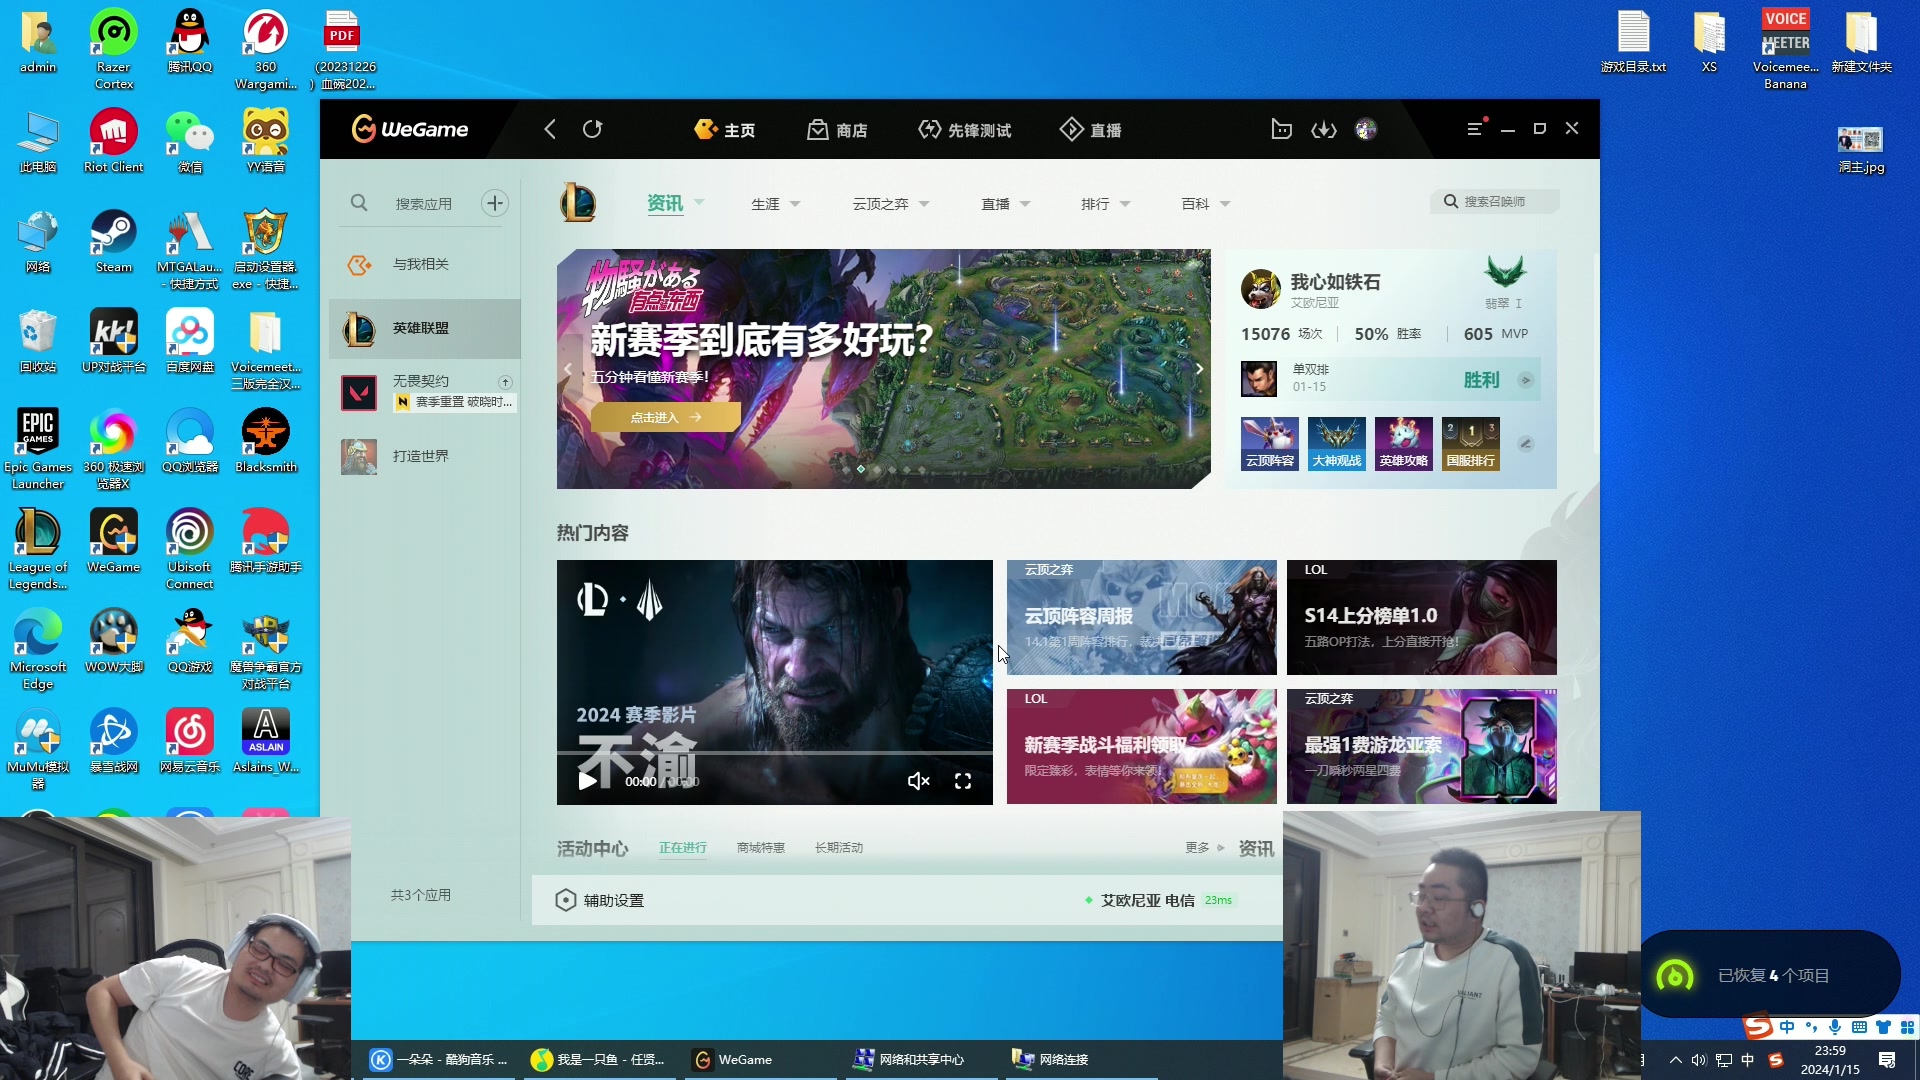
Task: Open the taskbar volume icon
Action: pyautogui.click(x=1699, y=1060)
